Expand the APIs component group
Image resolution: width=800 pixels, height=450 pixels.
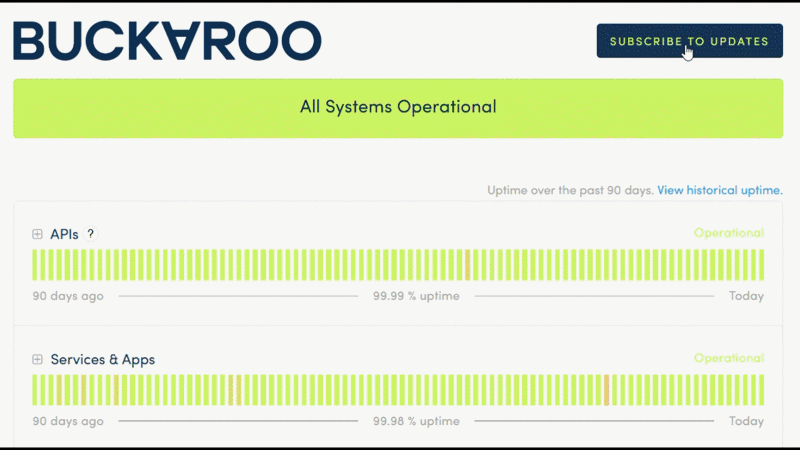[x=37, y=234]
